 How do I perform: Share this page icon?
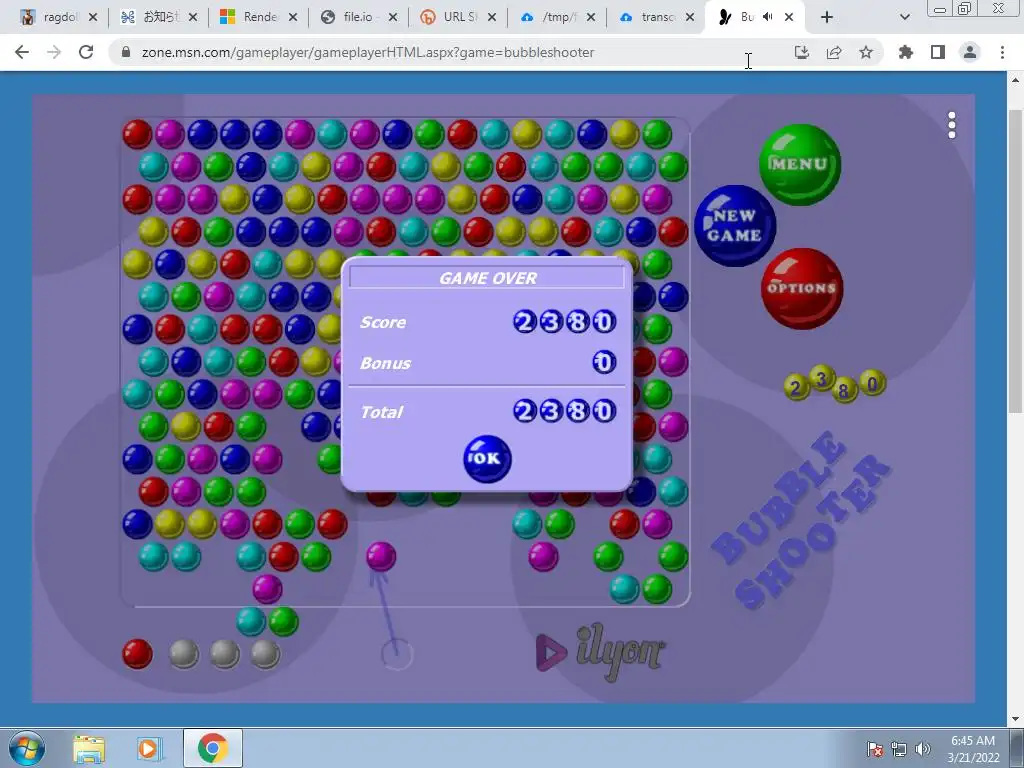click(x=834, y=52)
